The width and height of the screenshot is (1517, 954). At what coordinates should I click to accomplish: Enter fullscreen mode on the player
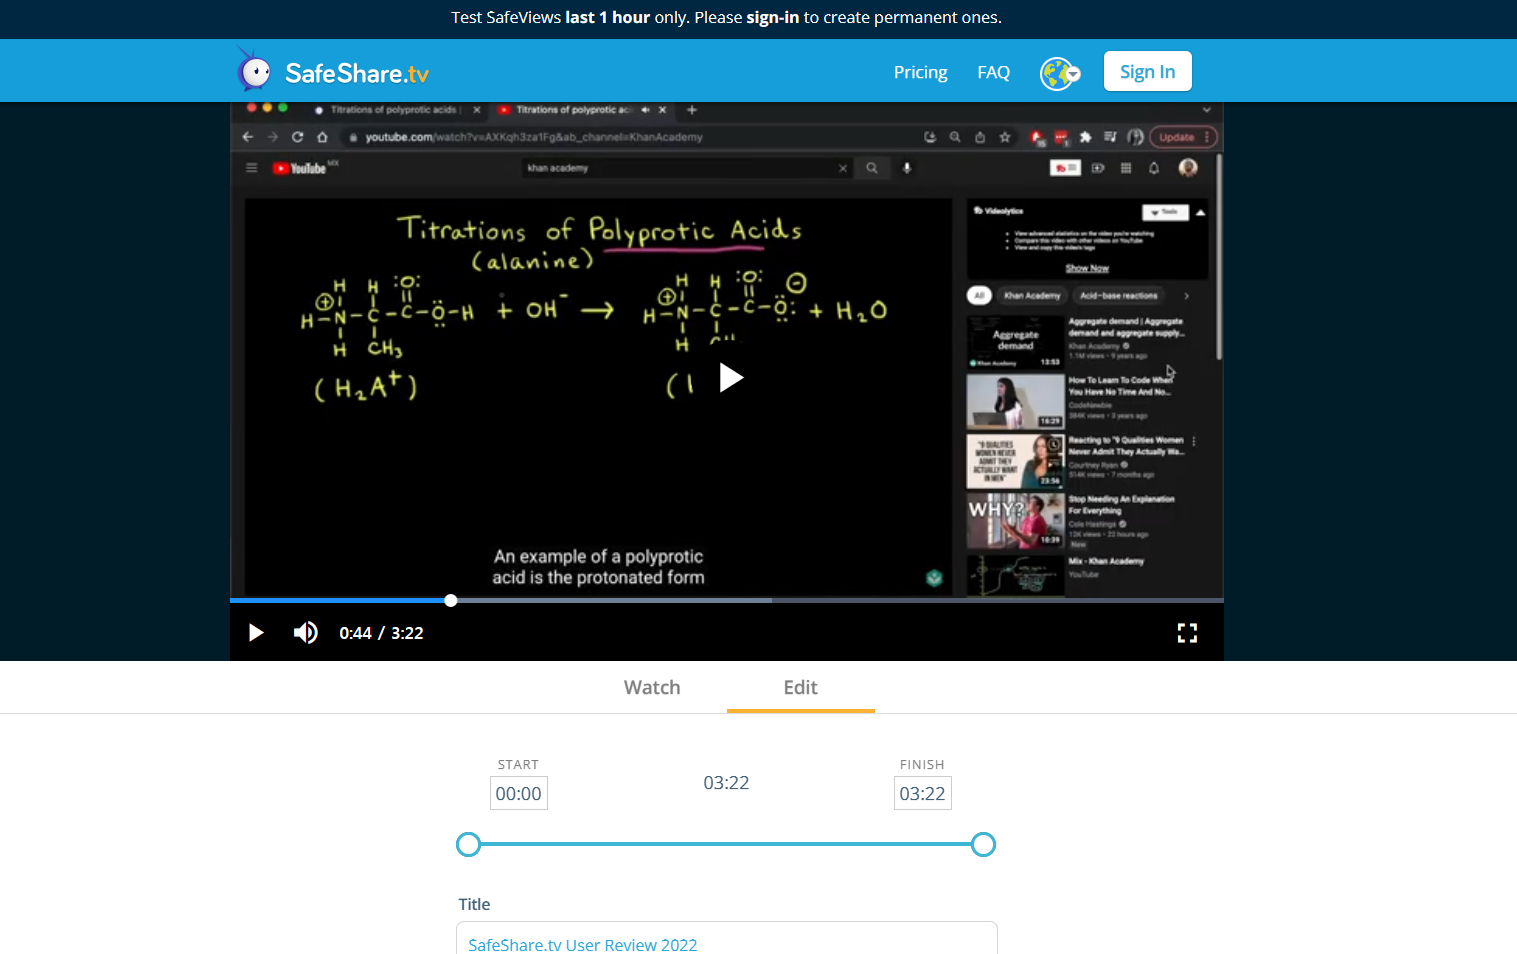[1187, 632]
